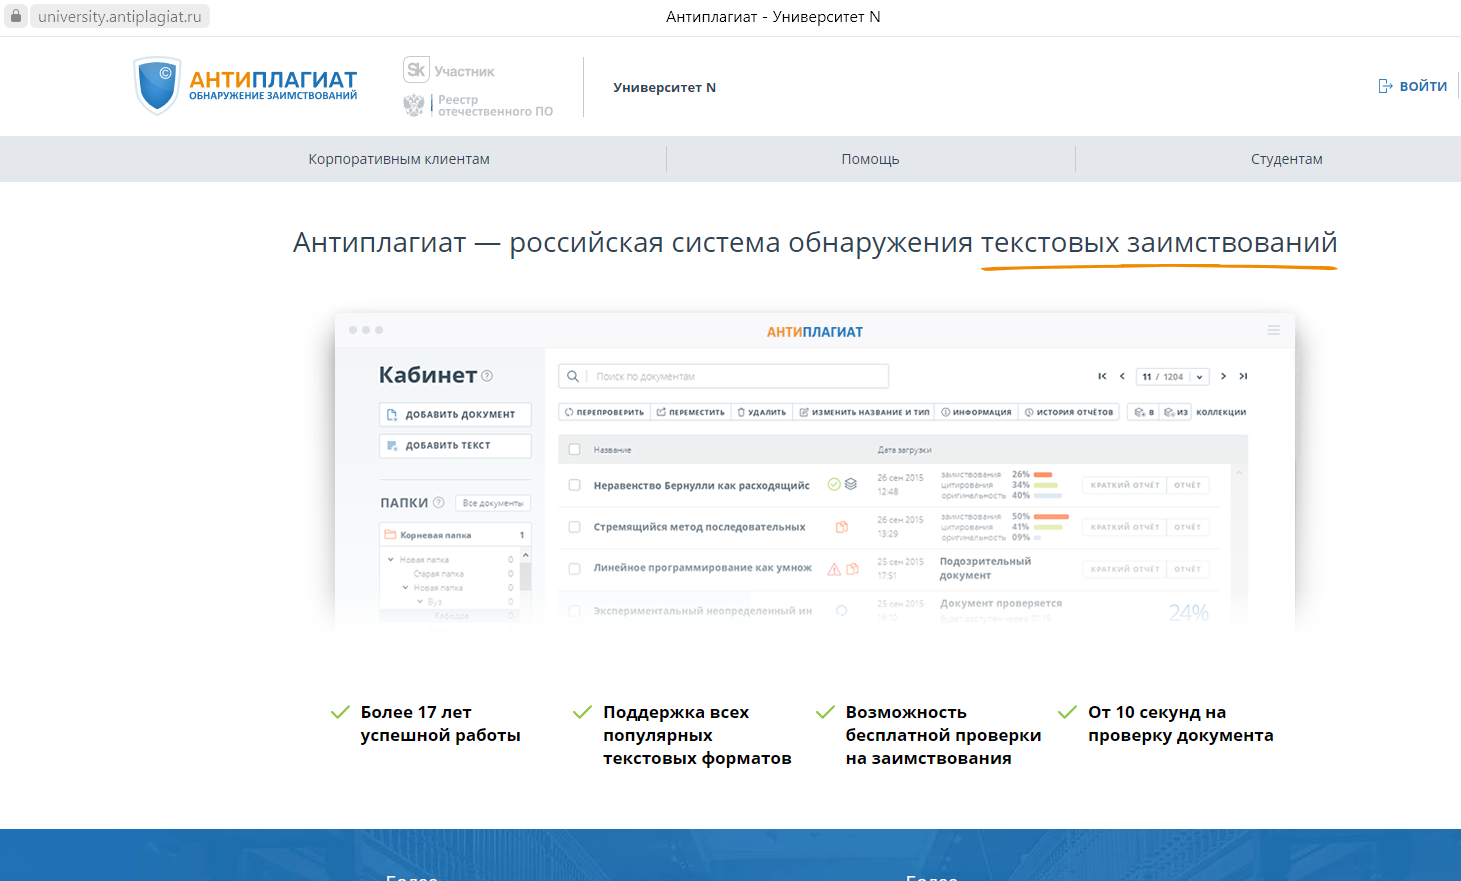Click ДОБАВИТЬ ТЕКСТ button
This screenshot has width=1461, height=881.
coord(455,445)
